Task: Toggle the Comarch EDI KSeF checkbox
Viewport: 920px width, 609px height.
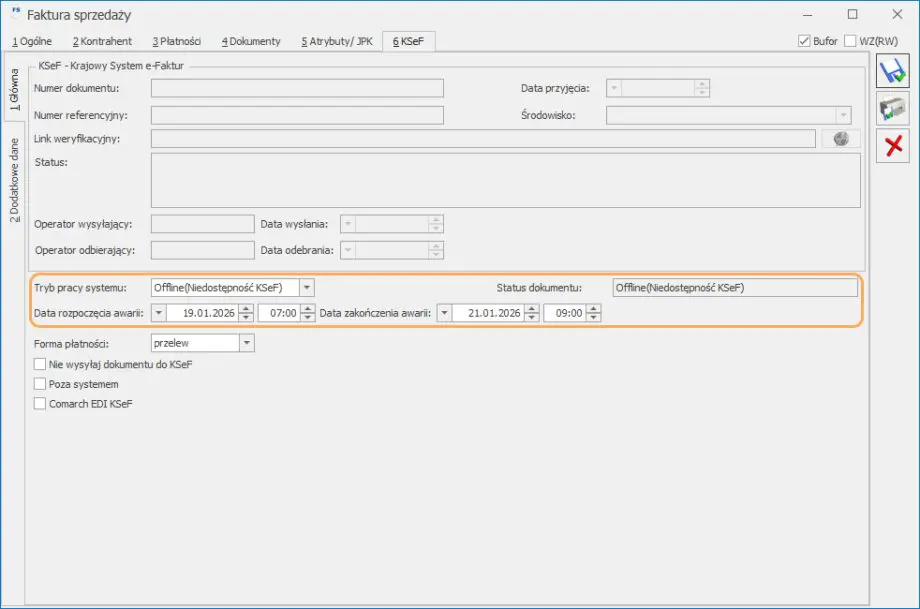Action: (40, 404)
